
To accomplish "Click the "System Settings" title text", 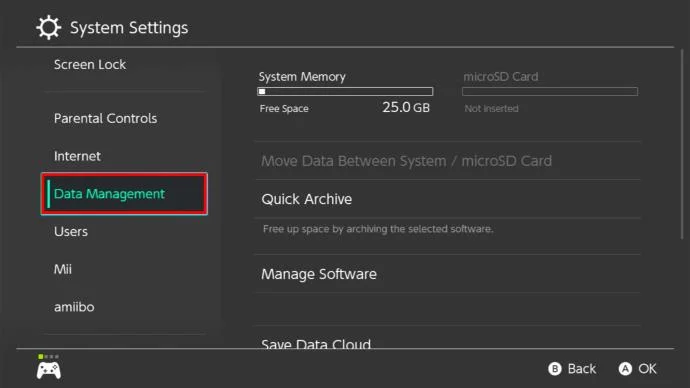I will click(x=129, y=28).
